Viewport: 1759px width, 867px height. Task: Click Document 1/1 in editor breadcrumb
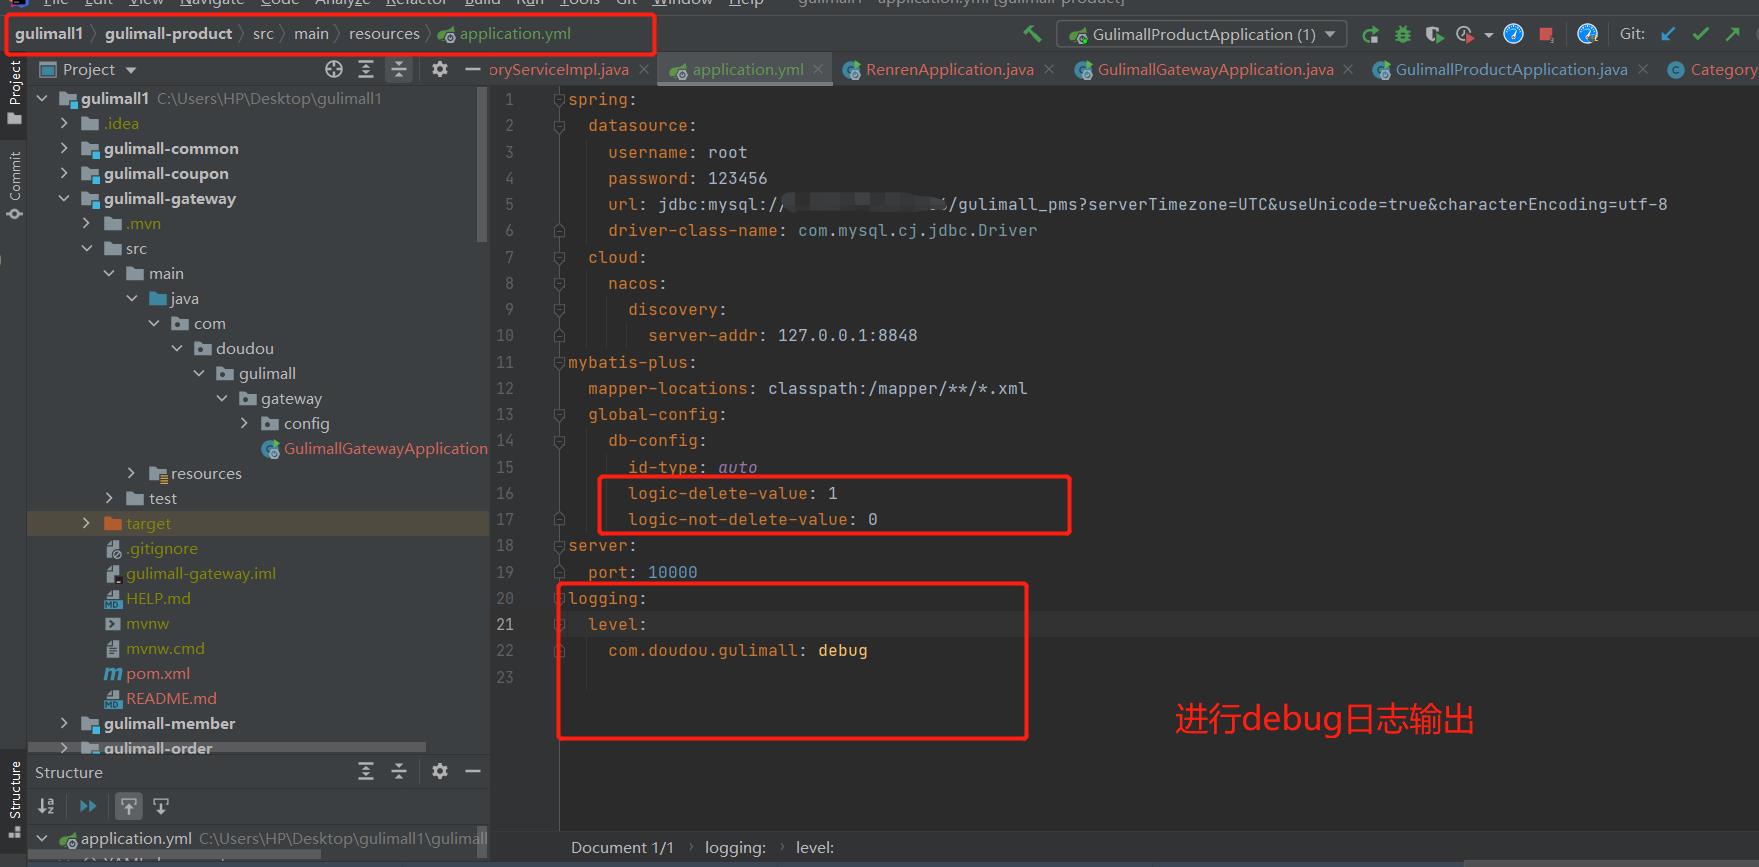pyautogui.click(x=622, y=848)
